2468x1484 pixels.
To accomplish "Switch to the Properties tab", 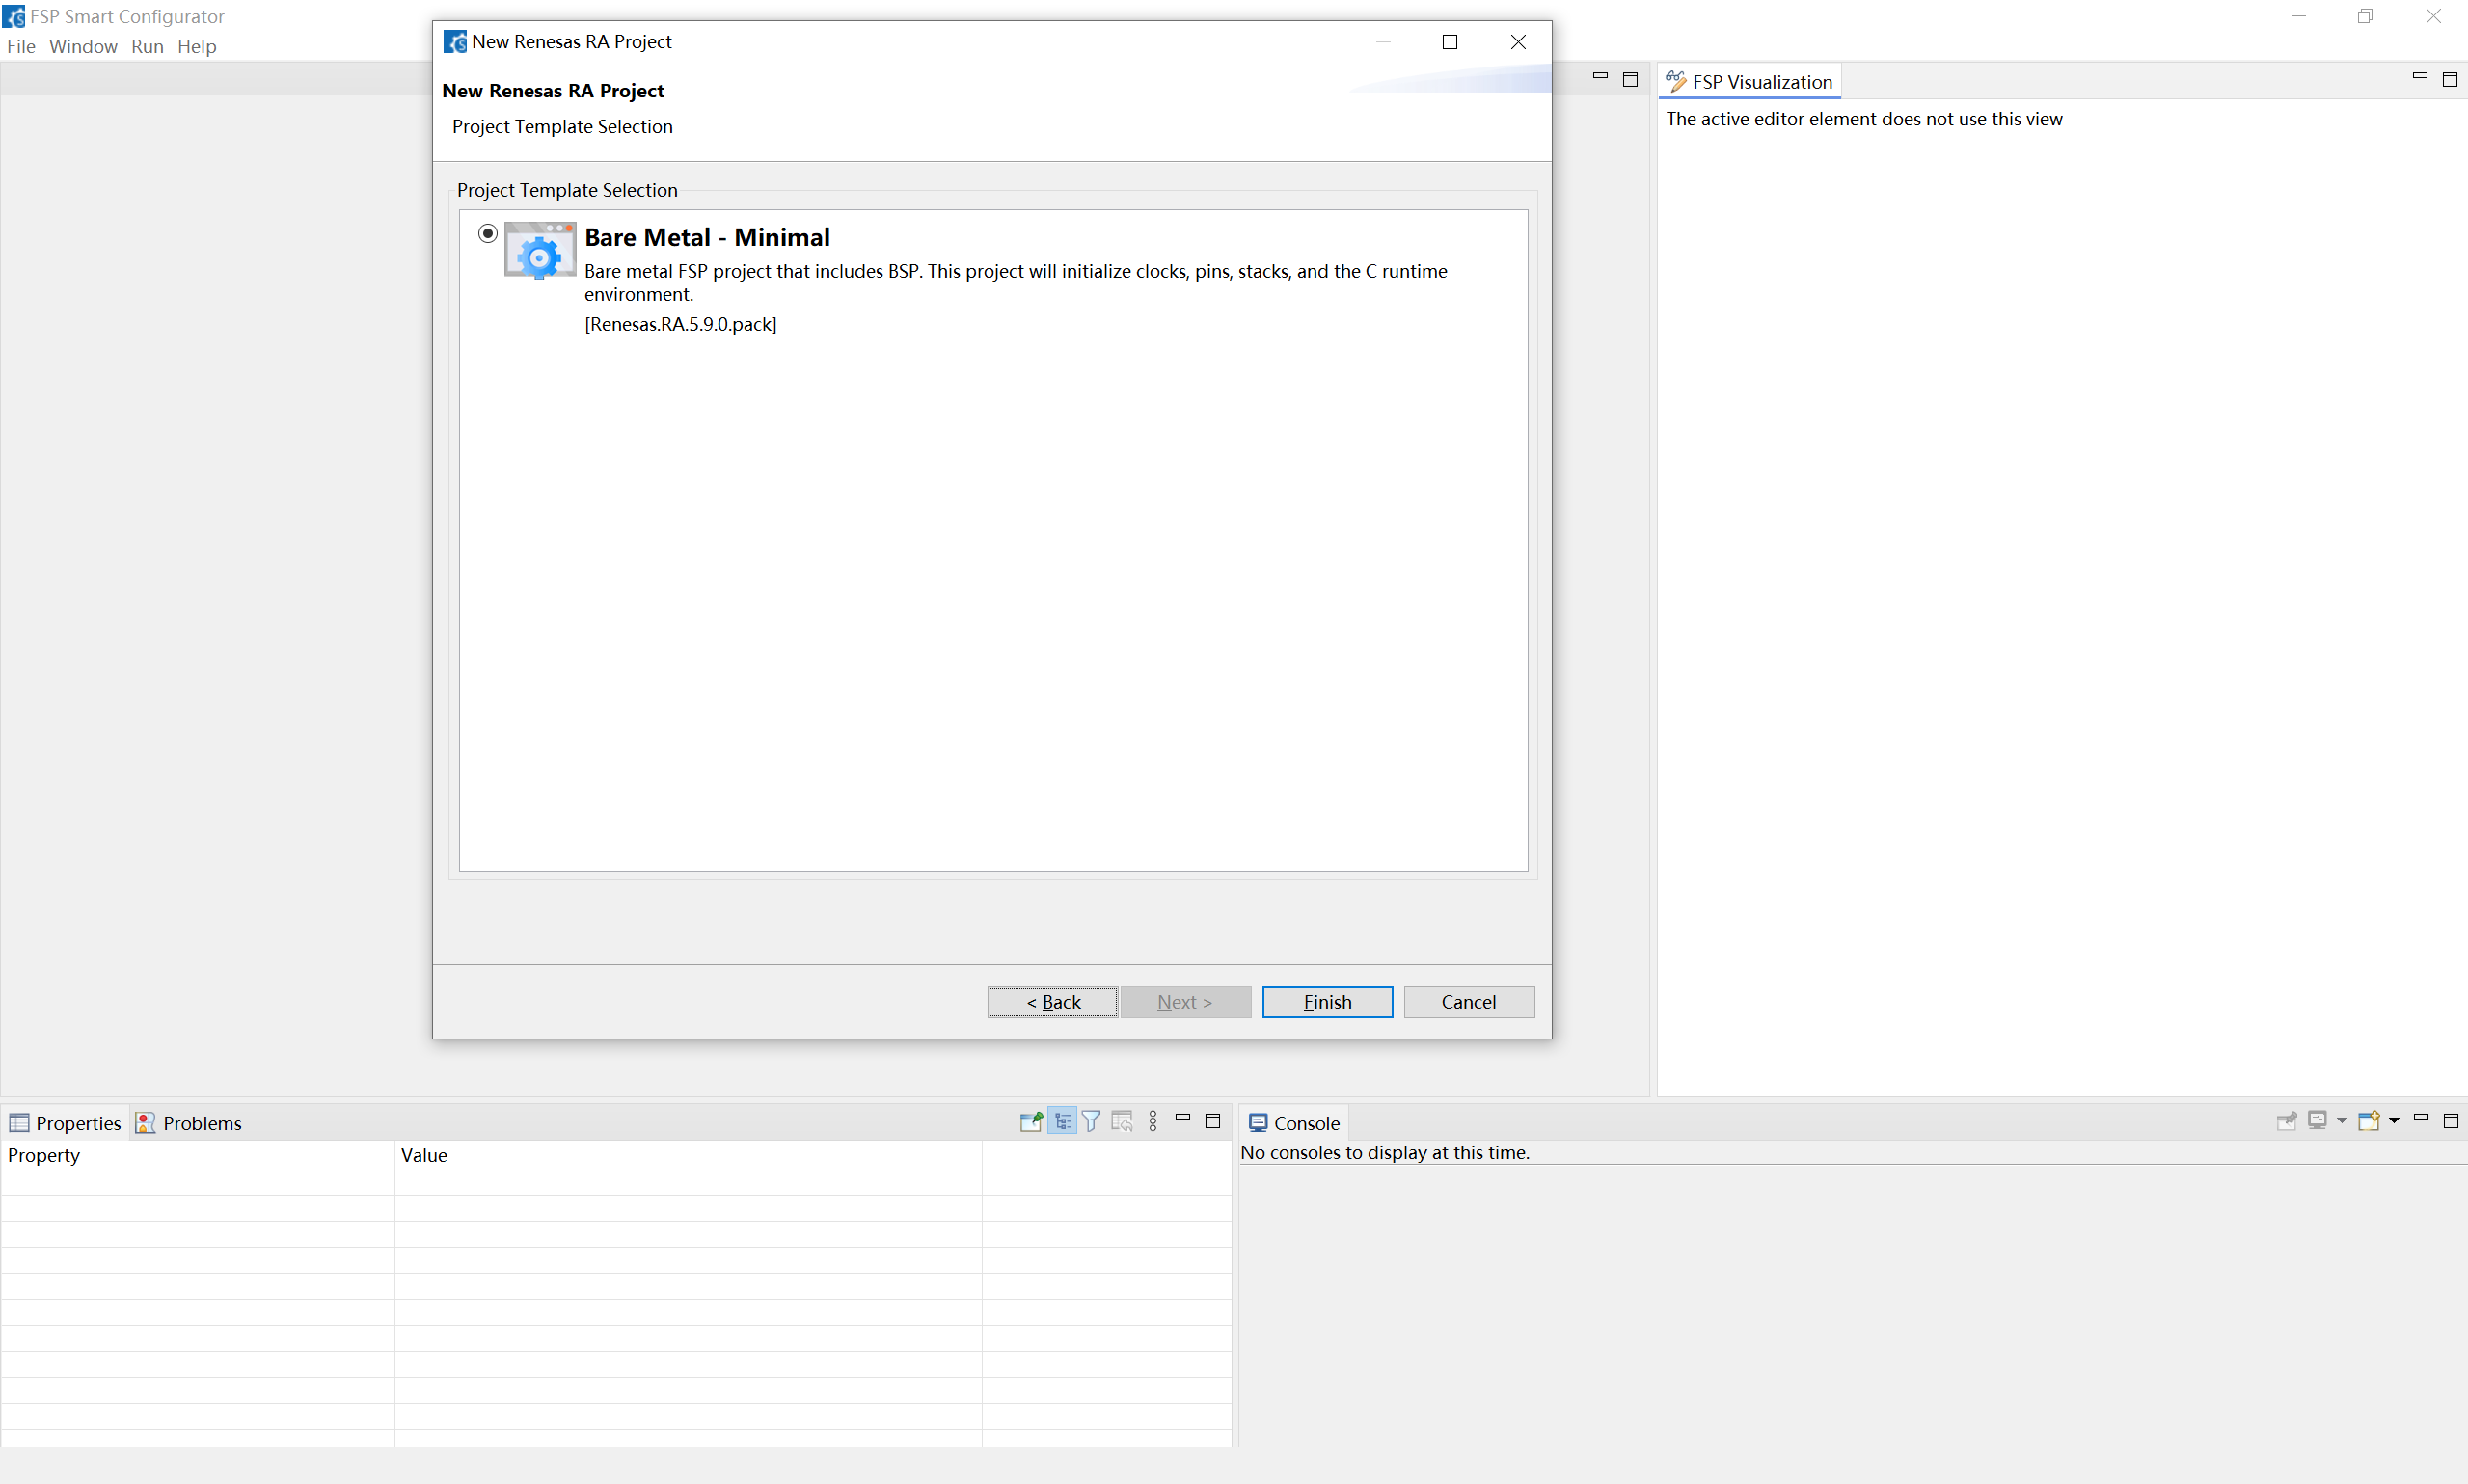I will pos(66,1123).
